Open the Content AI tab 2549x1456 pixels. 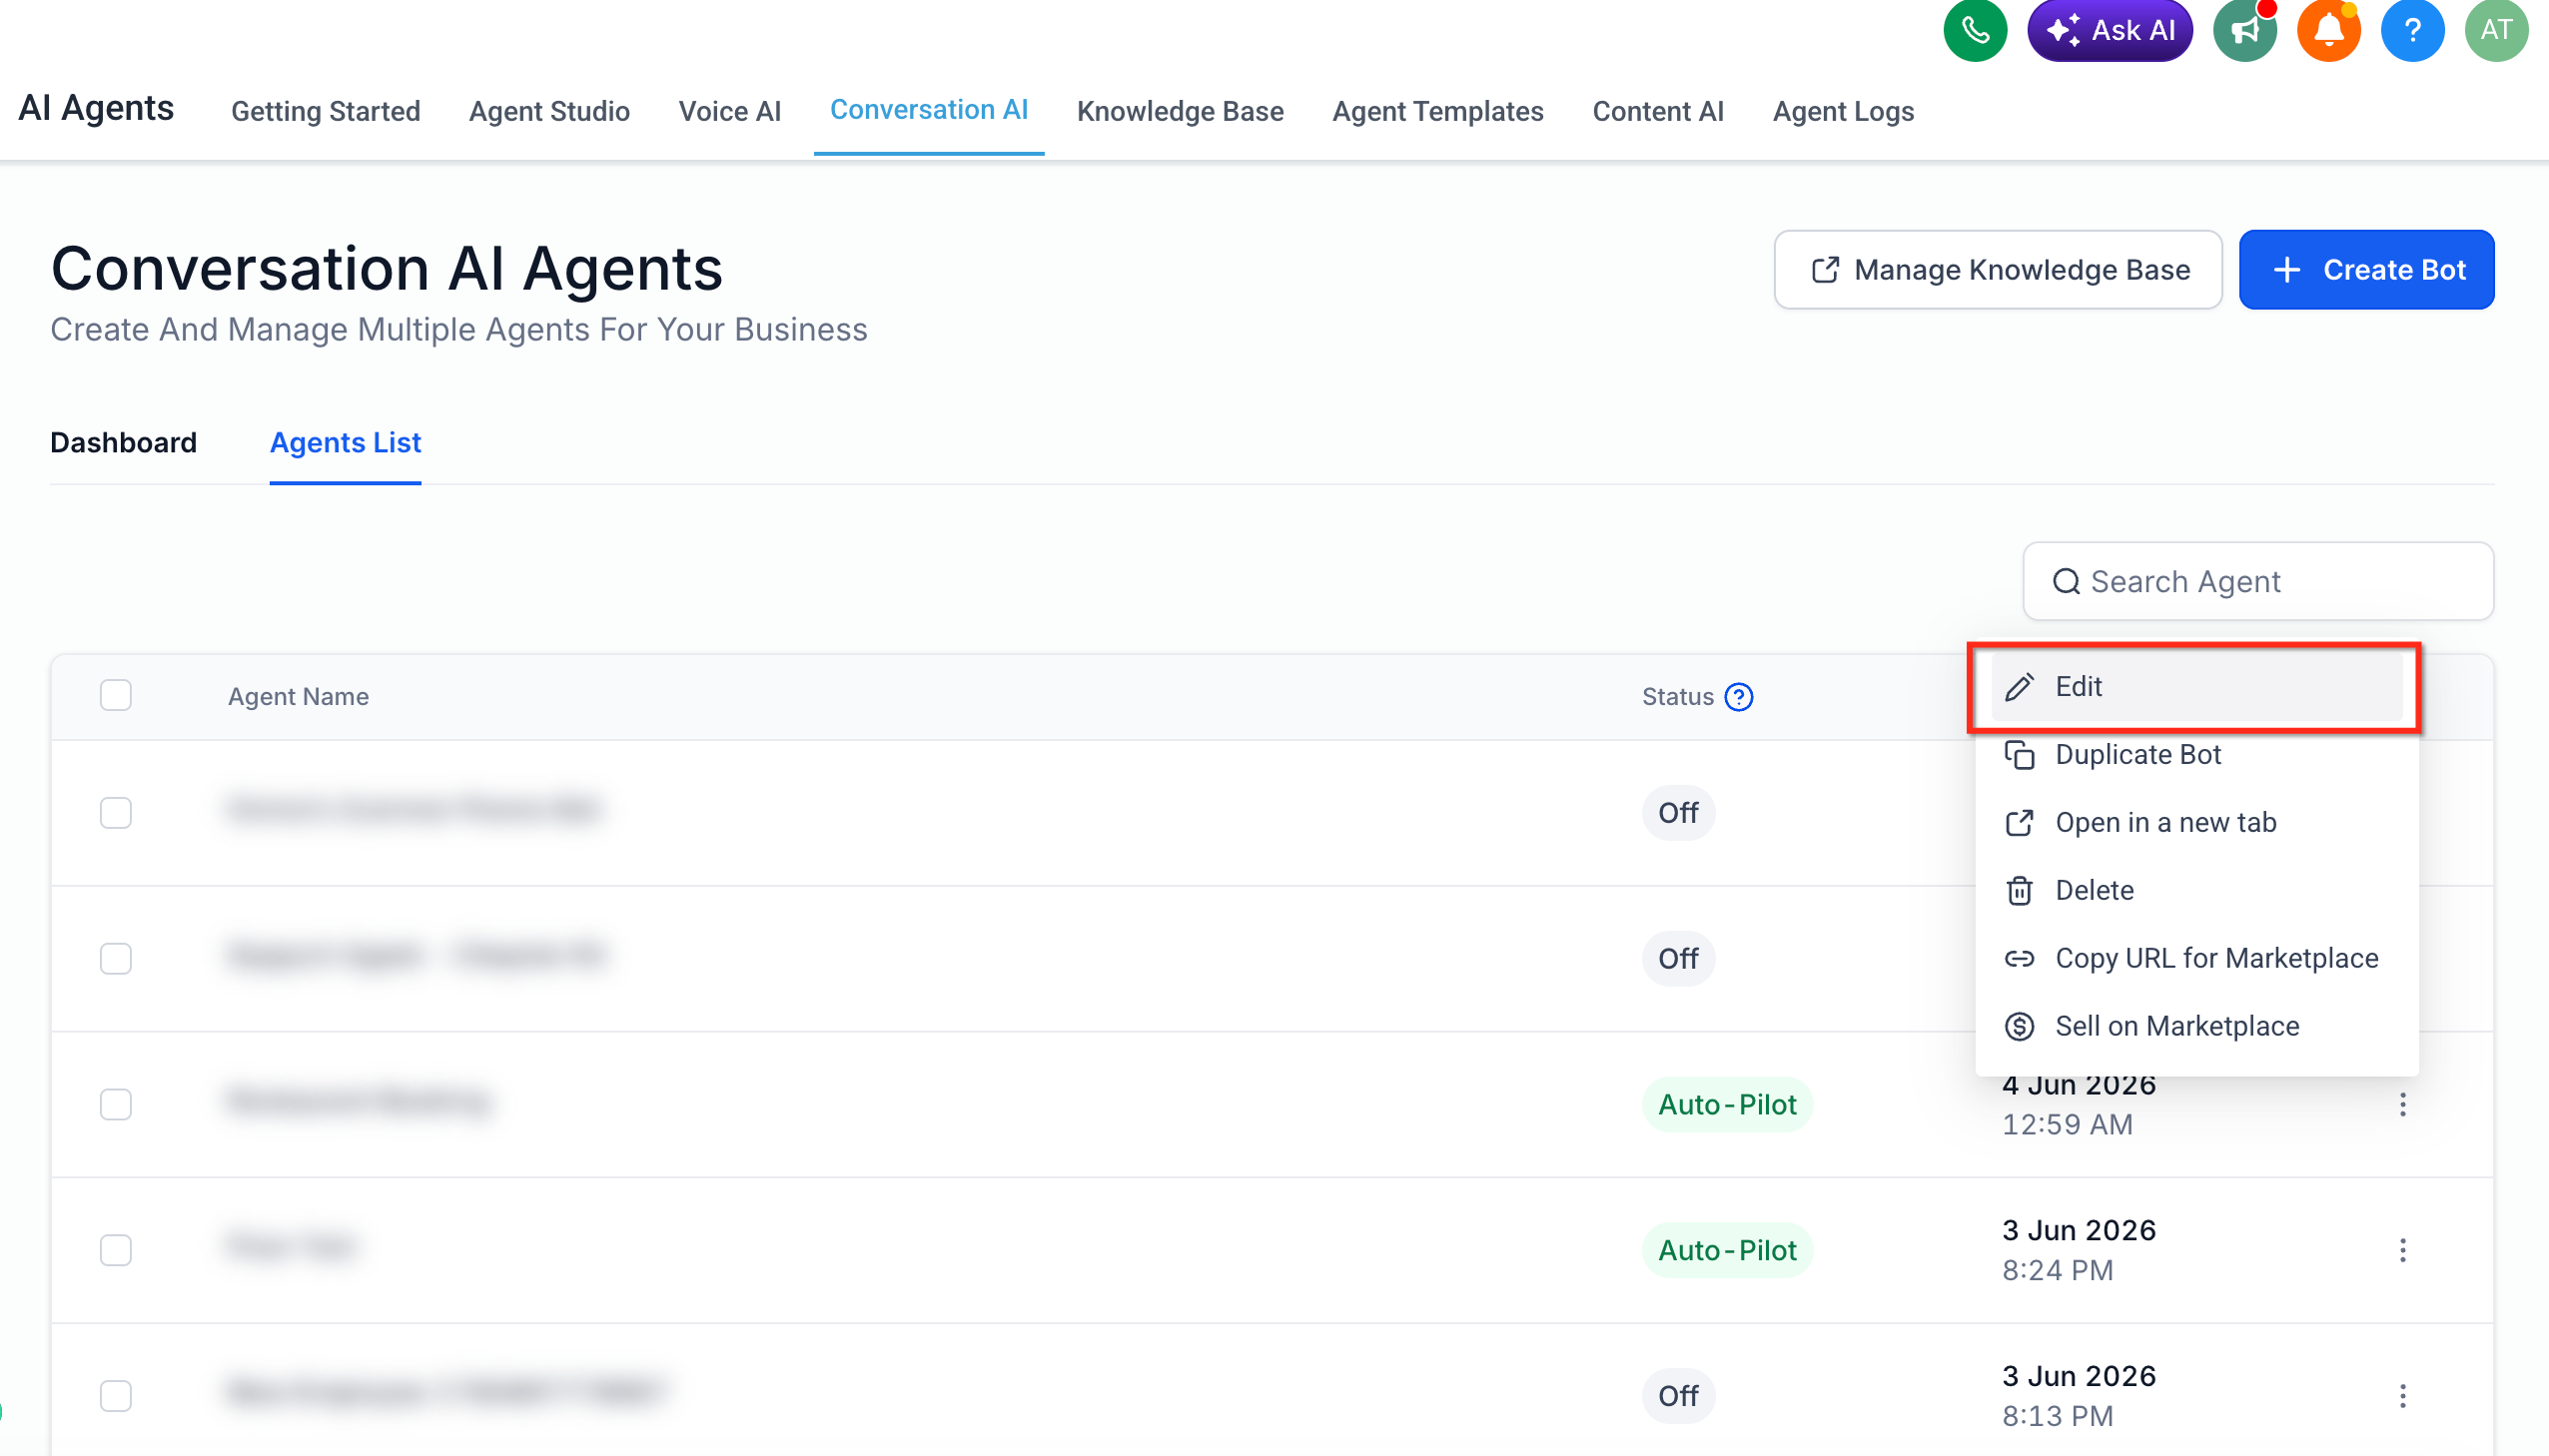click(1657, 111)
